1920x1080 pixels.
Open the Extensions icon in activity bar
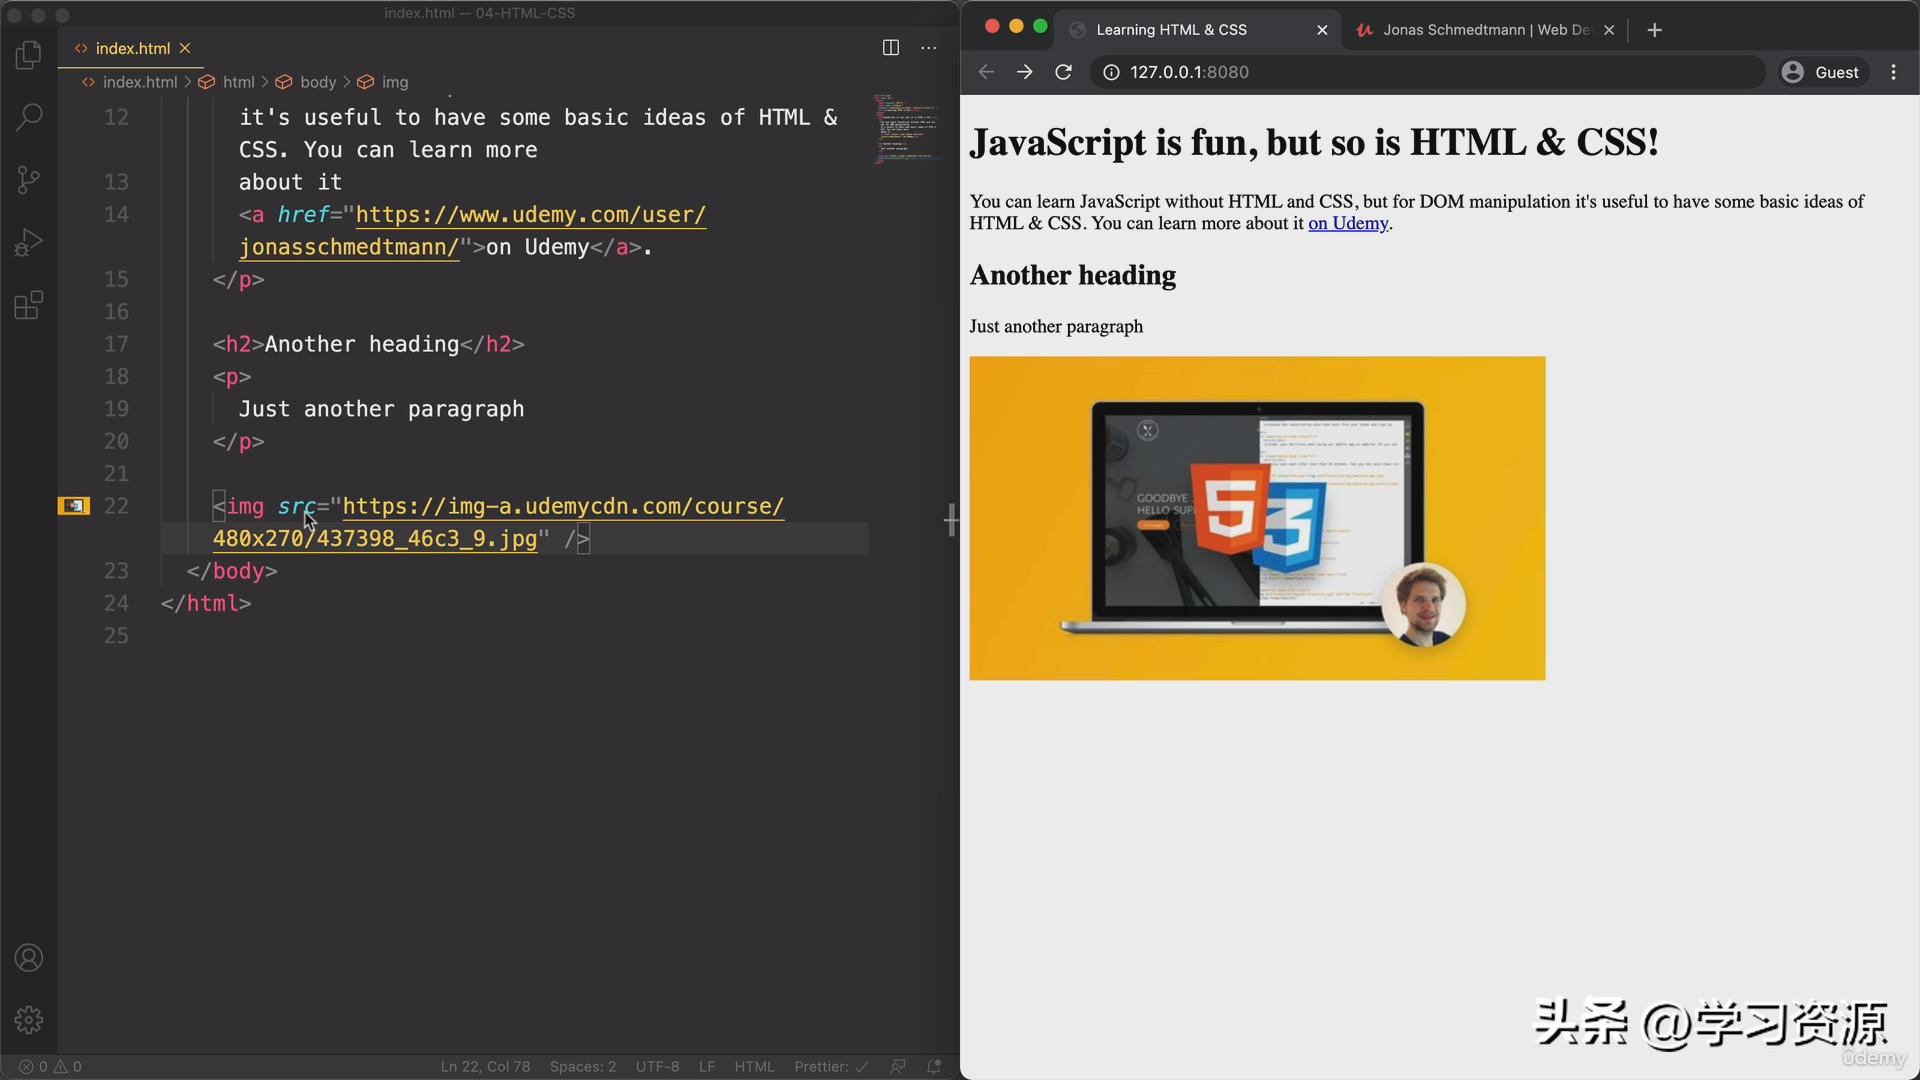[x=28, y=305]
